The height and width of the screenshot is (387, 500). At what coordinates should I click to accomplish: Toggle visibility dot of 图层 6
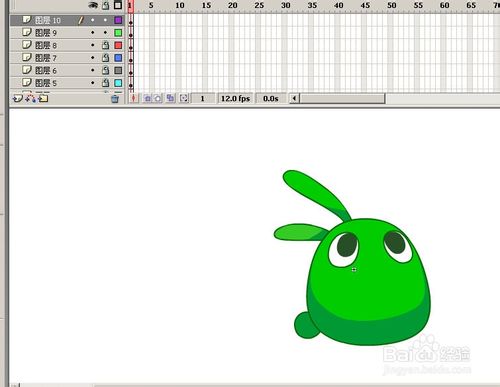pyautogui.click(x=93, y=70)
